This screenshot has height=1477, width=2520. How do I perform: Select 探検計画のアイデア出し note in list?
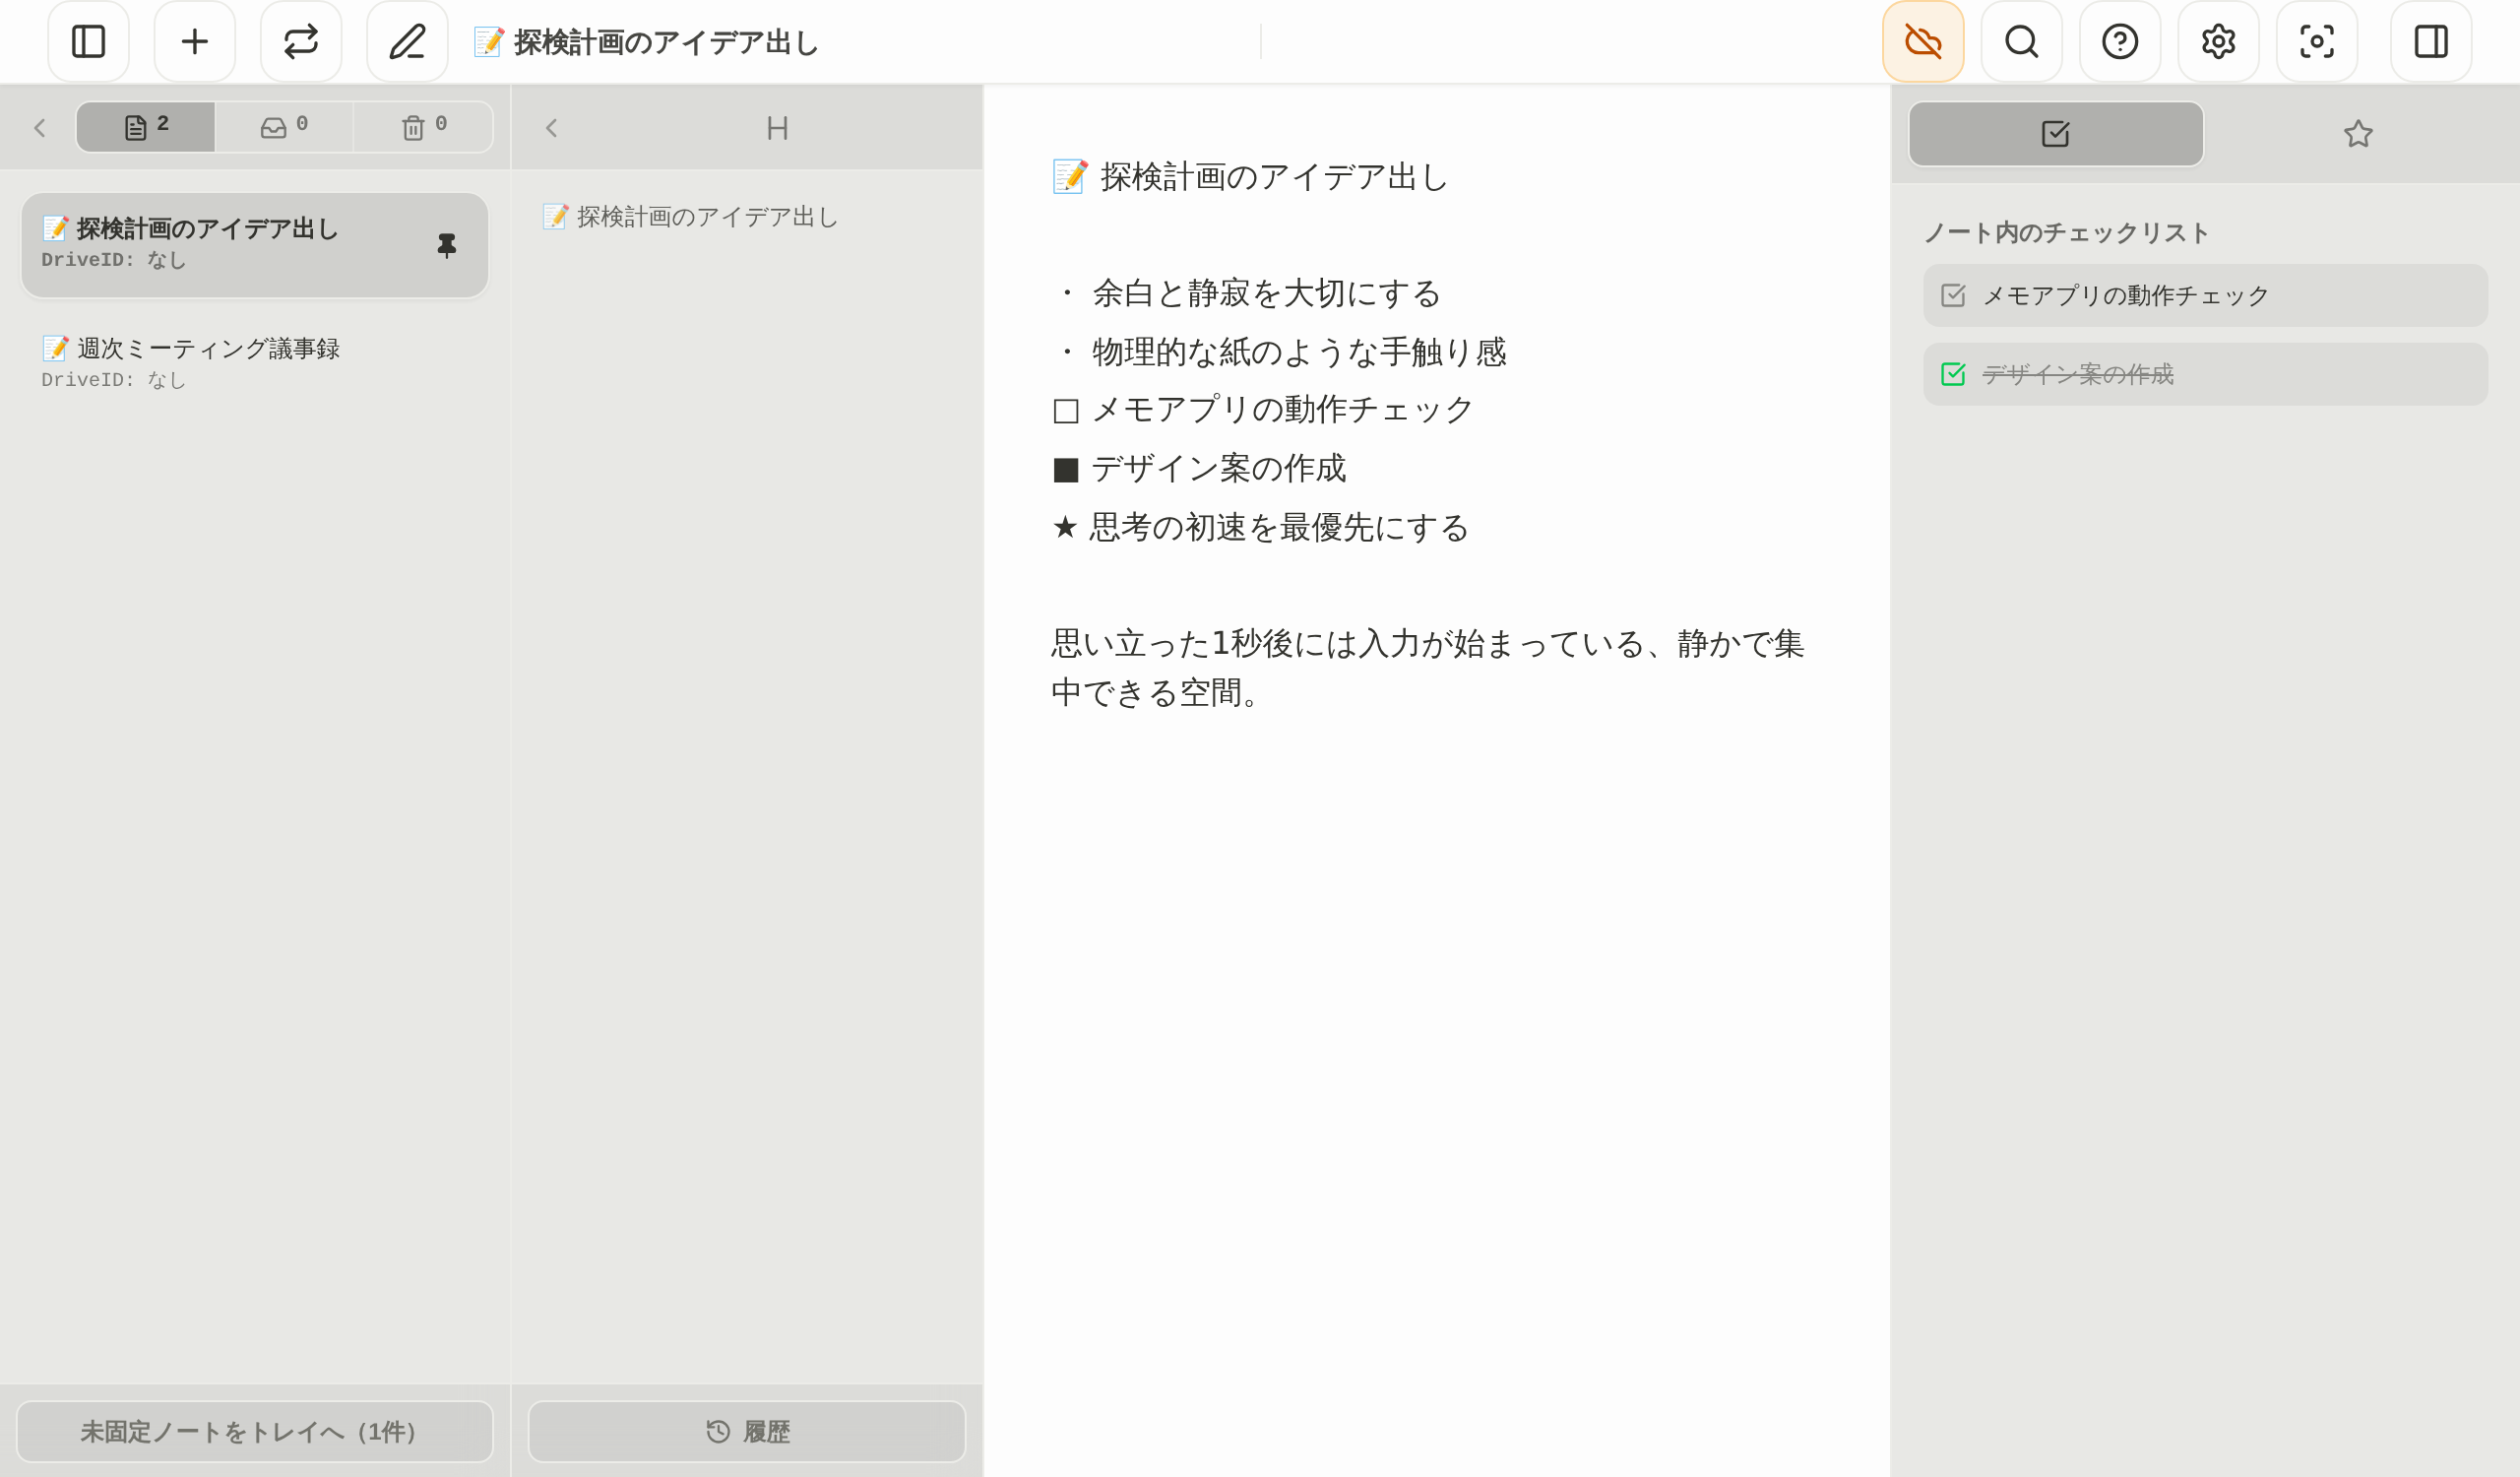pos(255,245)
